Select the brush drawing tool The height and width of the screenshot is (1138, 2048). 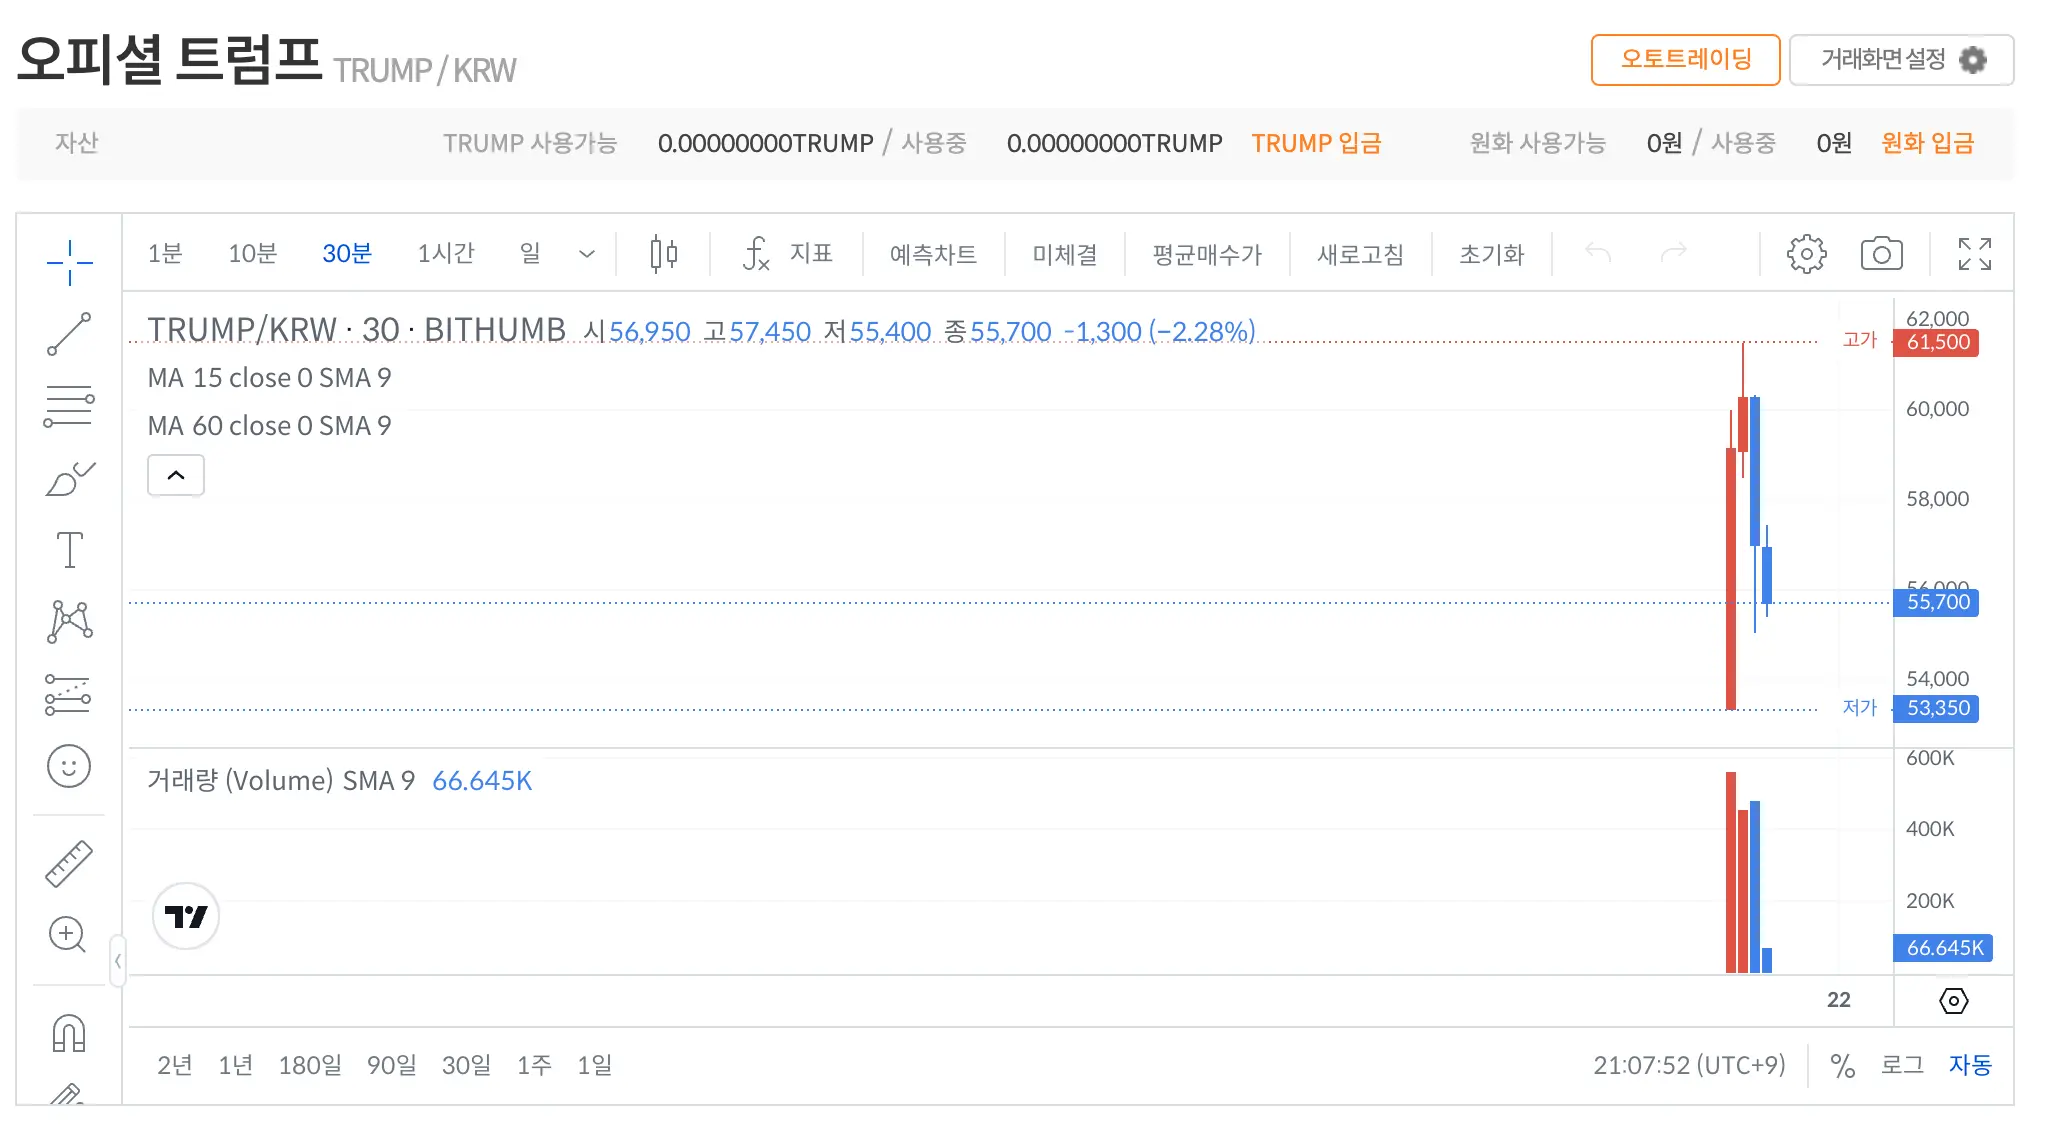point(69,478)
